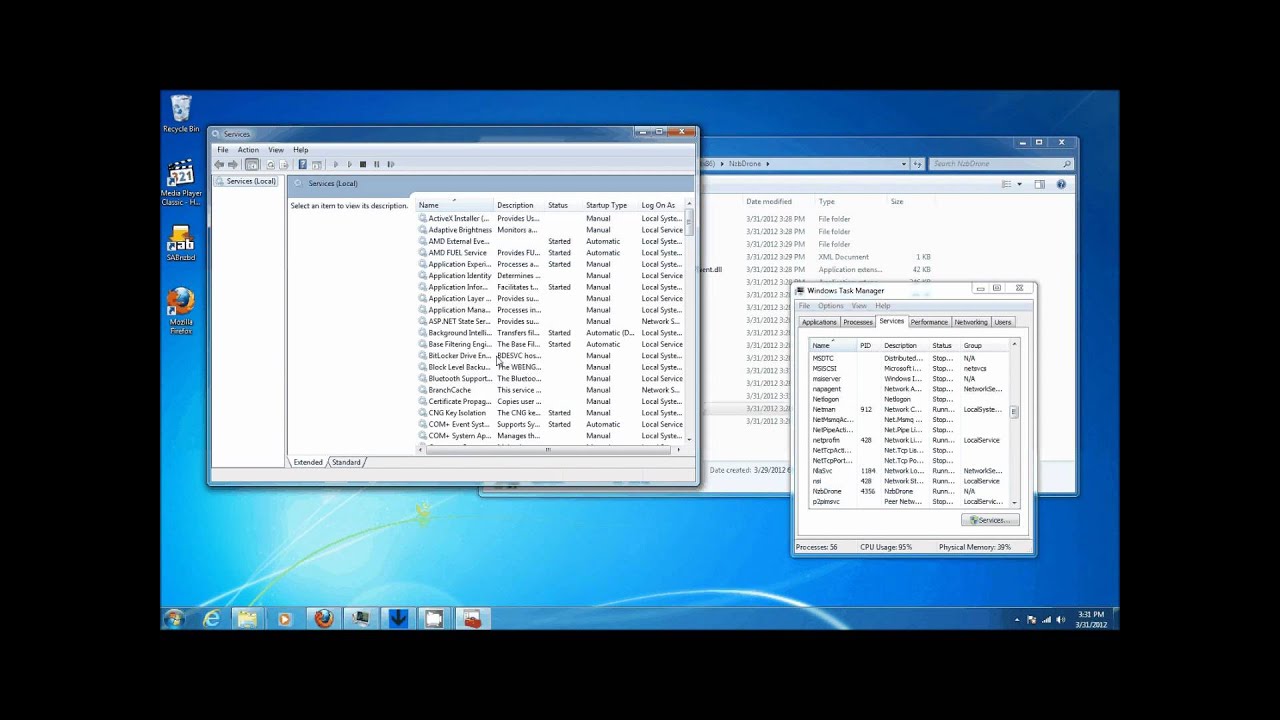Viewport: 1280px width, 720px height.
Task: Click the Stop Service square icon
Action: pyautogui.click(x=363, y=164)
